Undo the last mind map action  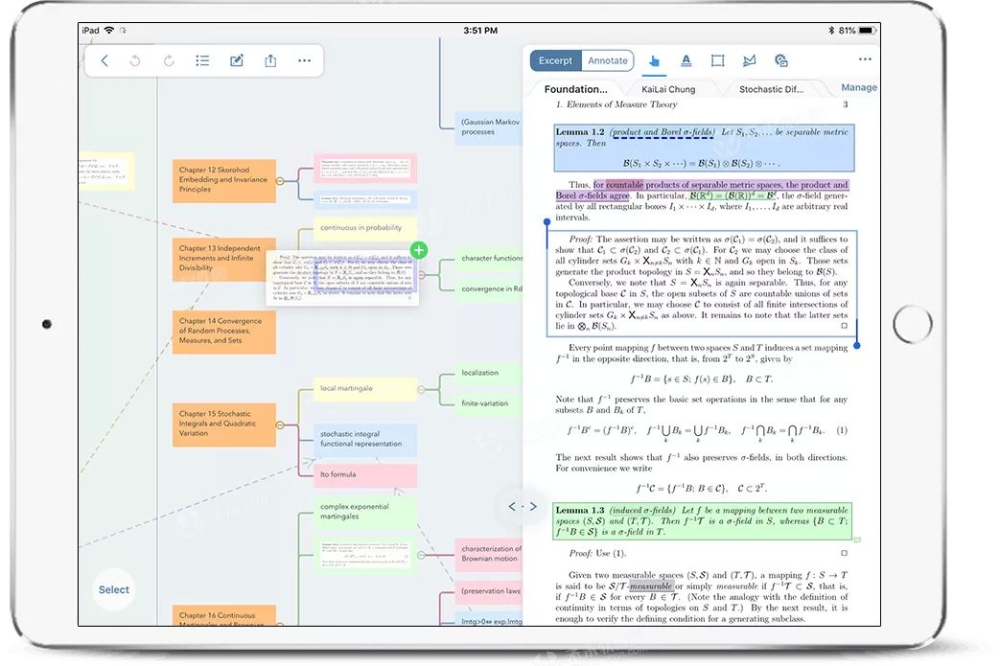(x=135, y=61)
